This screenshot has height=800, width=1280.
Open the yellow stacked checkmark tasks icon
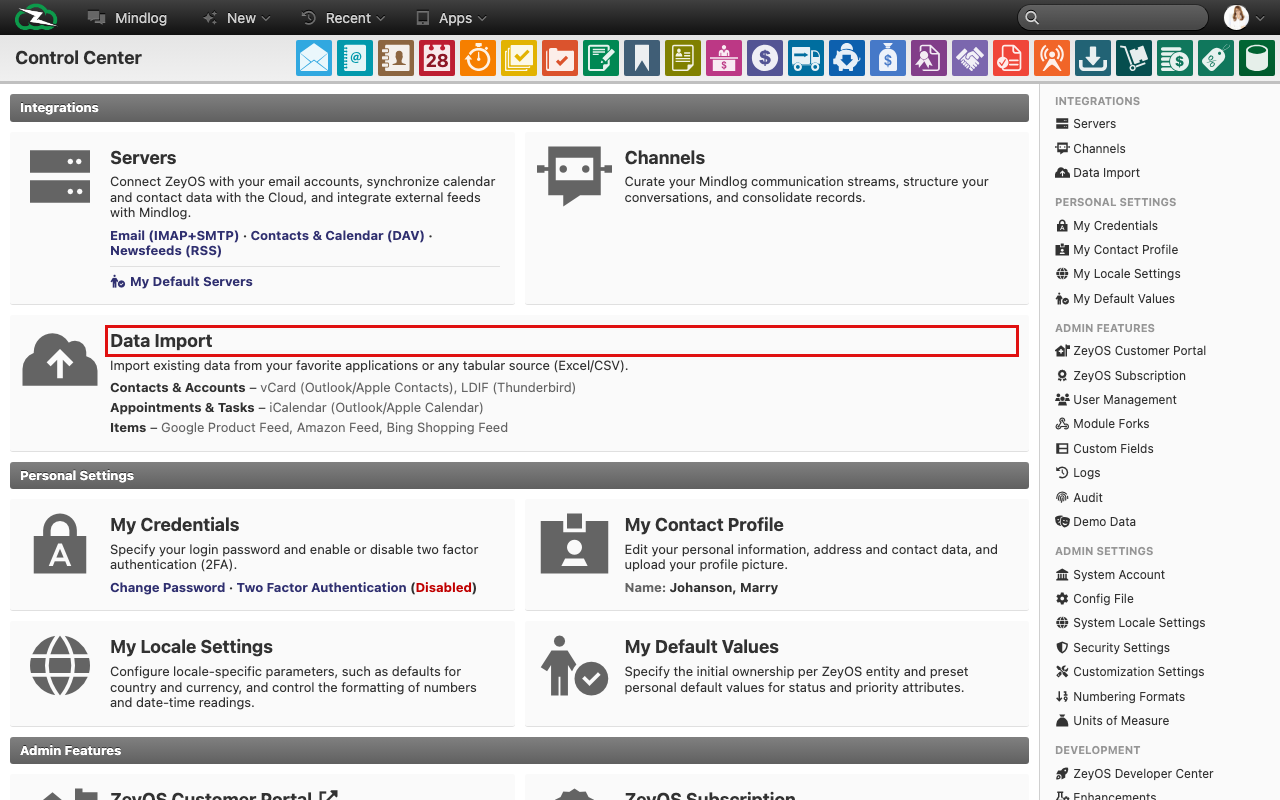point(519,58)
